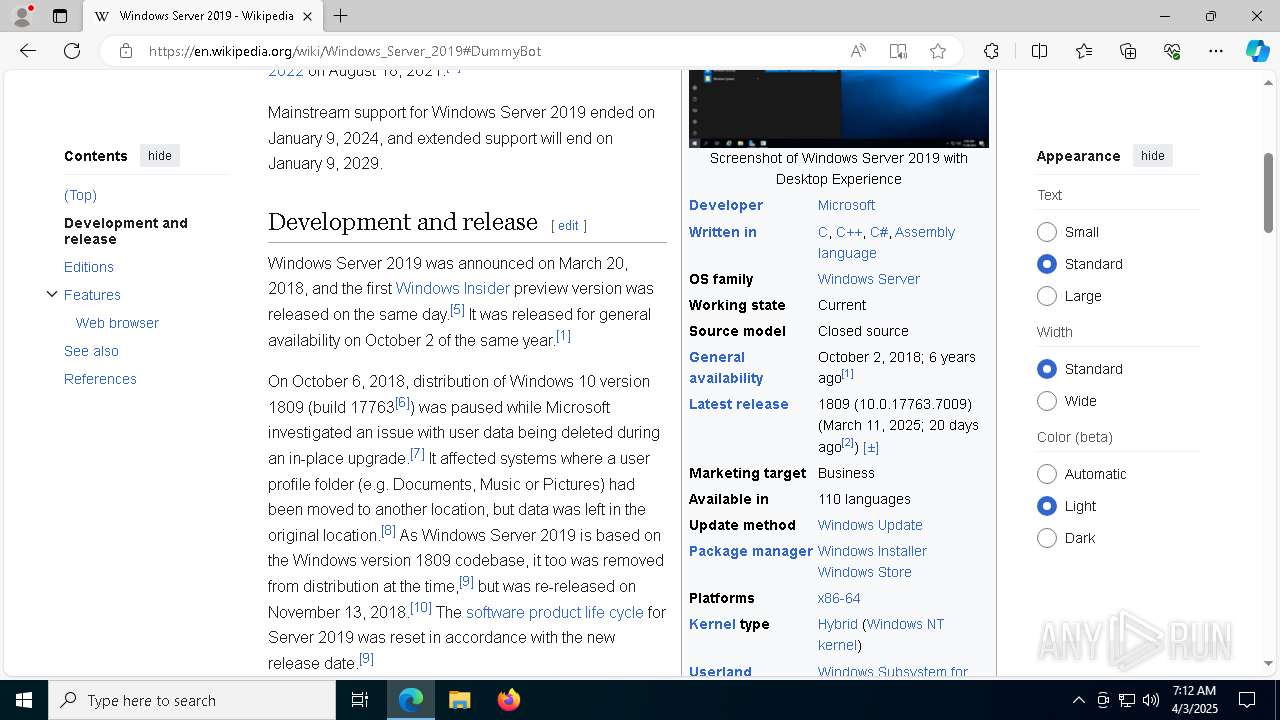Open the Windows Insider link
1280x720 pixels.
452,288
